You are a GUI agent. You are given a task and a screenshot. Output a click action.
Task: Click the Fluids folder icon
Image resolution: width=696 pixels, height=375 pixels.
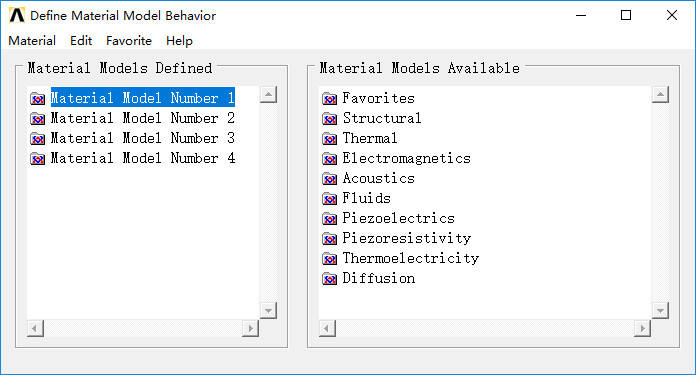coord(329,198)
